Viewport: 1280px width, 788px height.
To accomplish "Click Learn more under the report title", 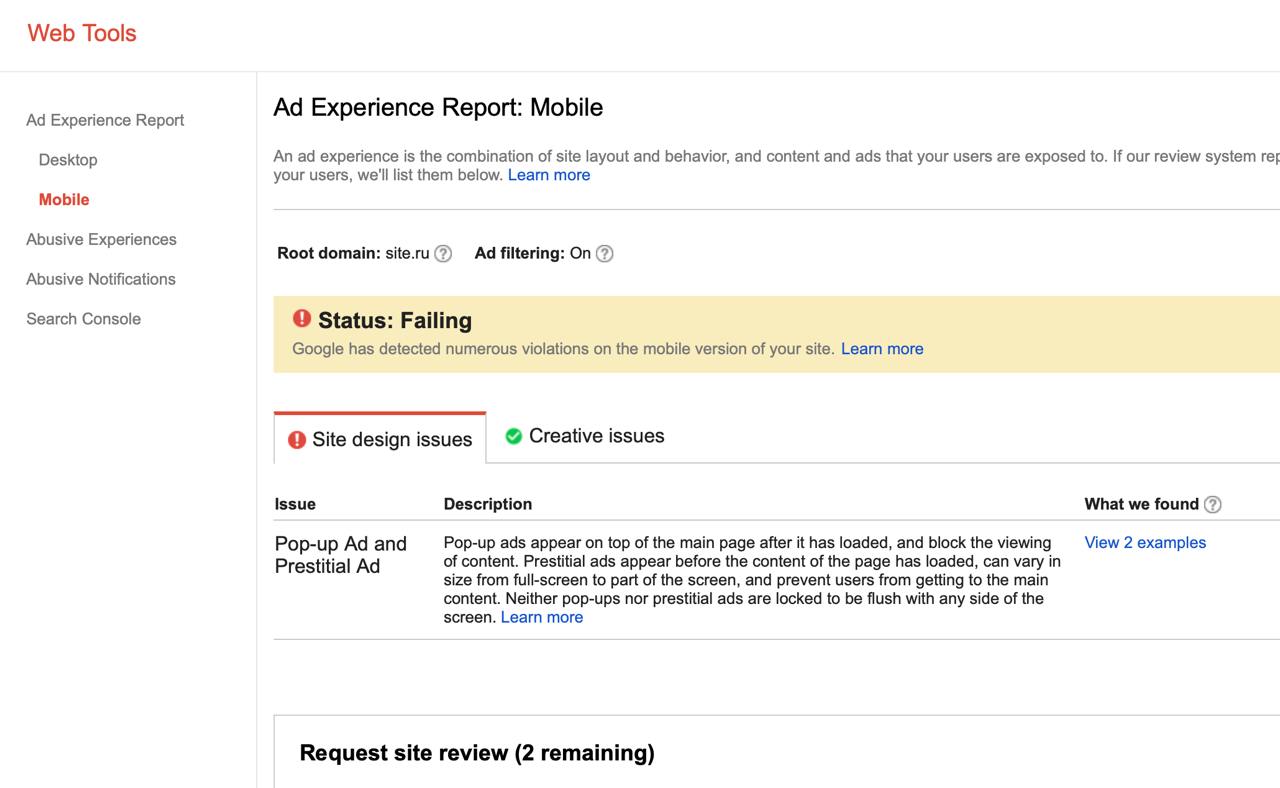I will [548, 175].
